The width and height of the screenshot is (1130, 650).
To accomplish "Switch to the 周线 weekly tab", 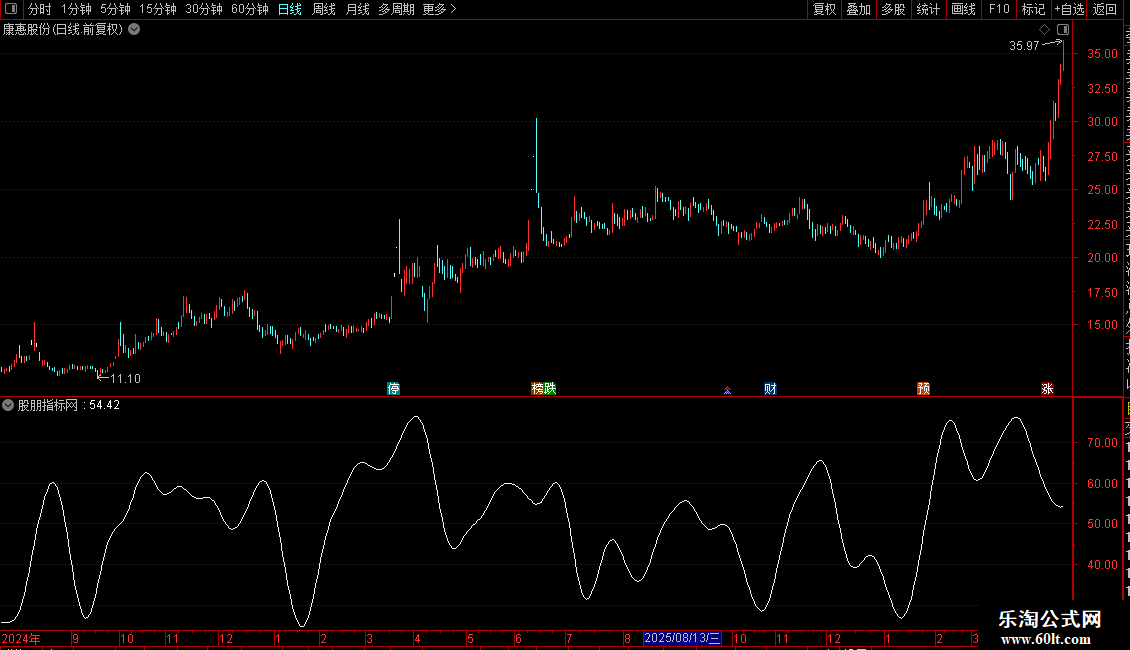I will pos(324,9).
